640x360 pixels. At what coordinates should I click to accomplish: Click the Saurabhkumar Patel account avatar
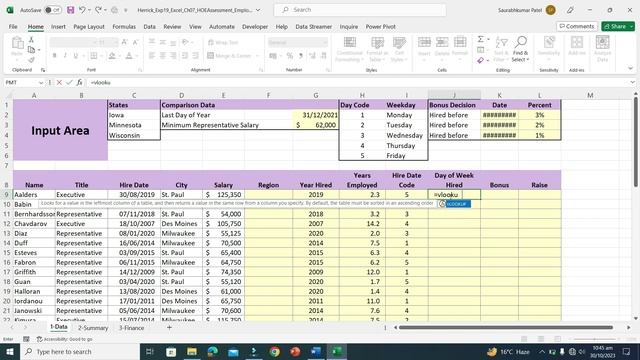(x=550, y=10)
